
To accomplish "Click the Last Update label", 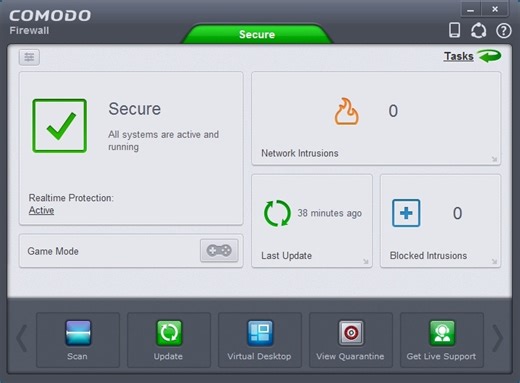I will [x=287, y=256].
